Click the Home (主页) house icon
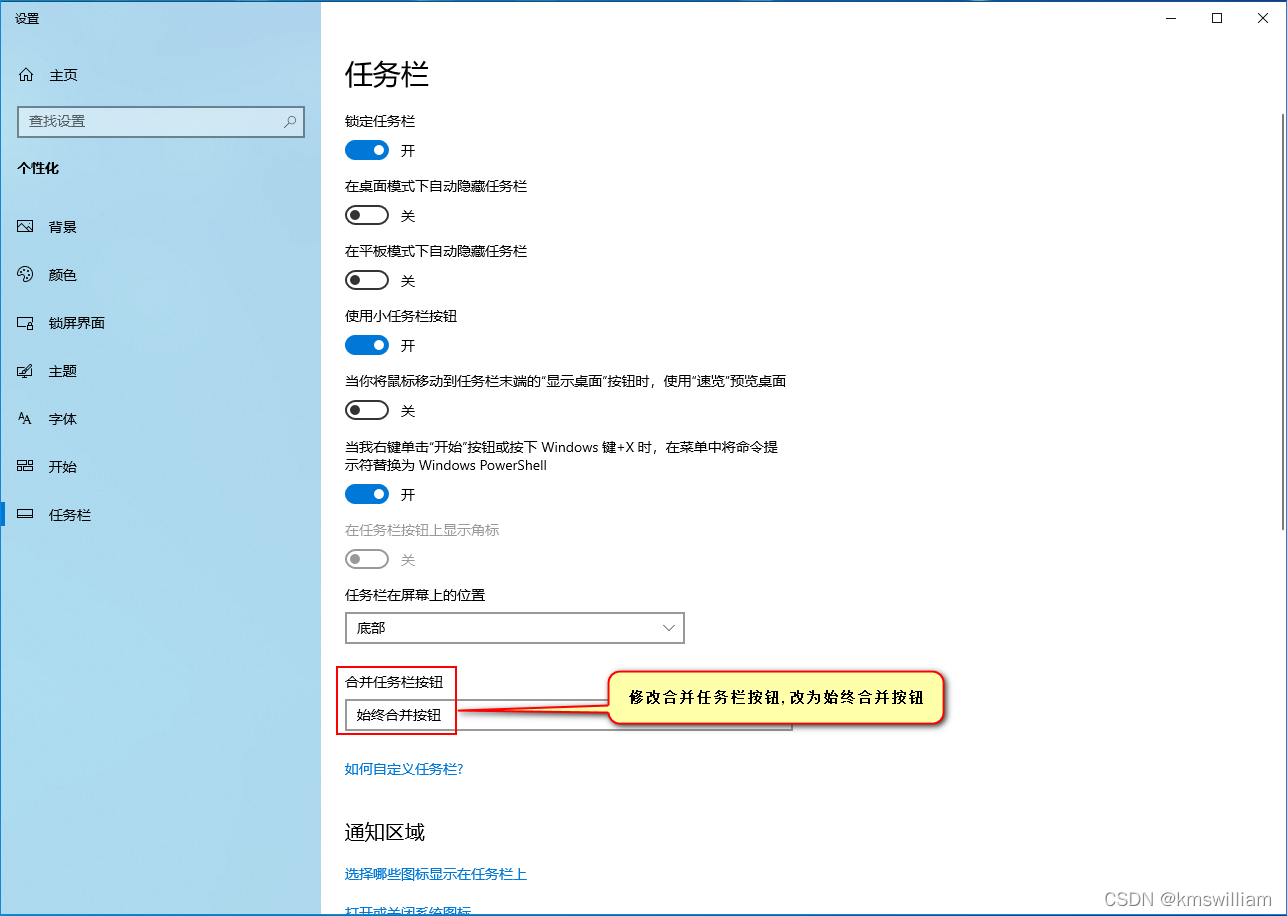The height and width of the screenshot is (916, 1287). pos(26,75)
